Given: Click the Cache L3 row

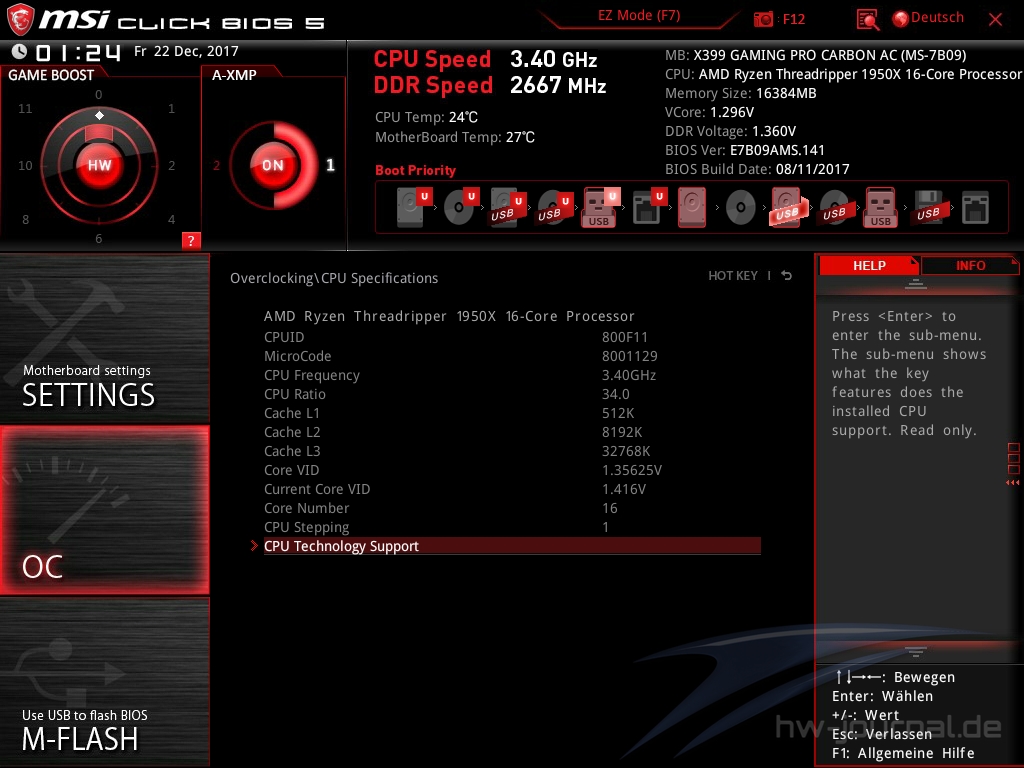Looking at the screenshot, I should click(512, 451).
